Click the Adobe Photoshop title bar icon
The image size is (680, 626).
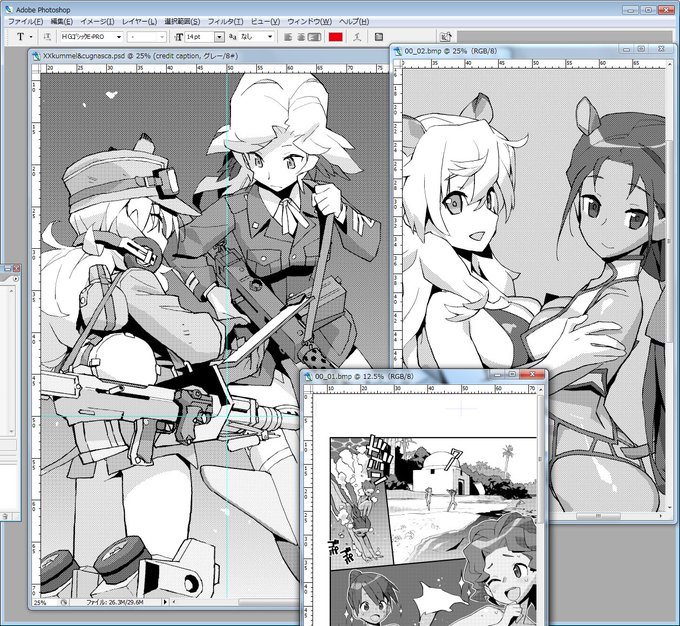tap(9, 9)
